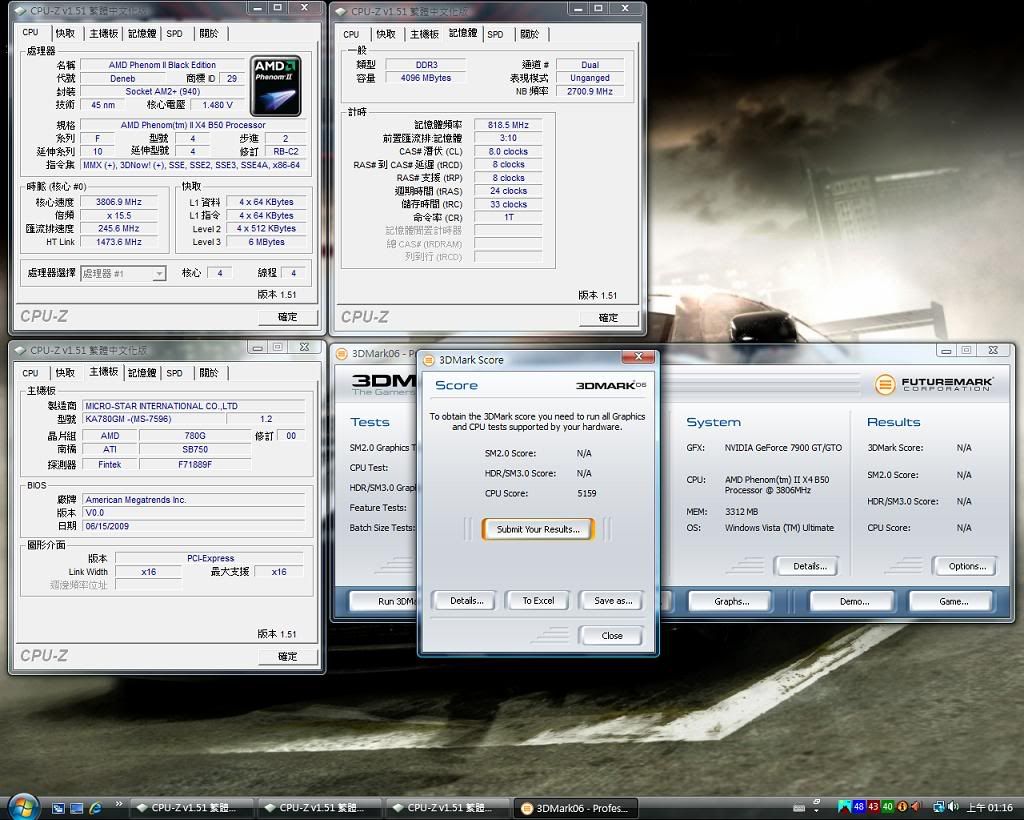The image size is (1024, 820).
Task: Switch to the 3DMark06 taskbar button
Action: (576, 807)
